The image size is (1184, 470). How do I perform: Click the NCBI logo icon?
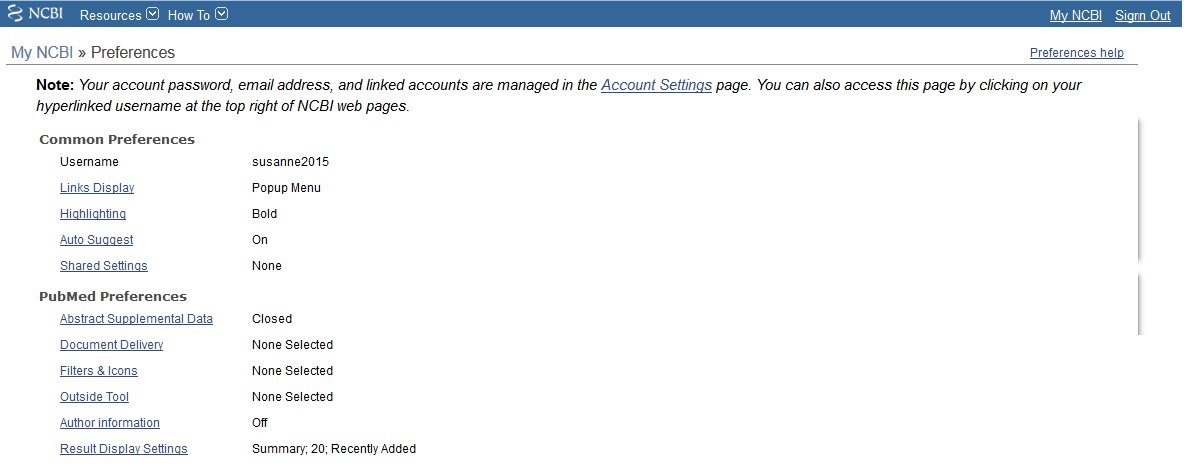tap(17, 14)
